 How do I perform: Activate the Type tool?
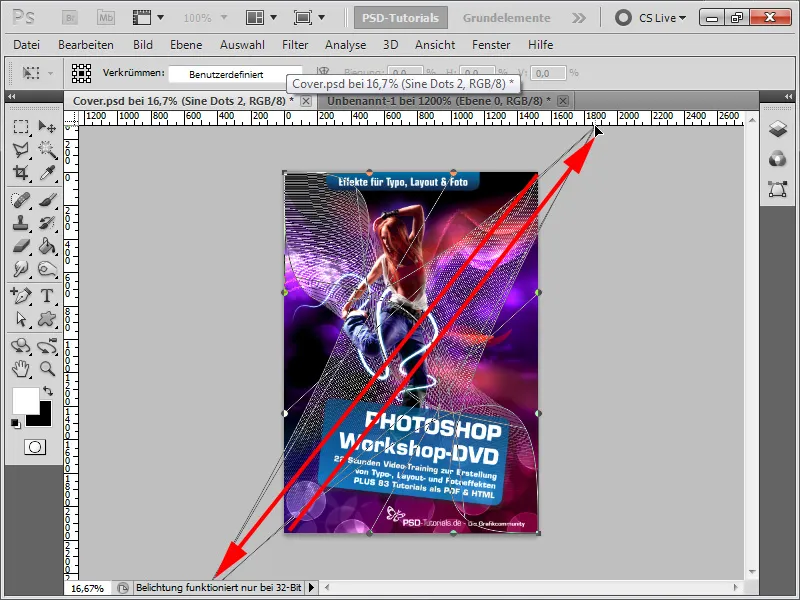pyautogui.click(x=47, y=295)
